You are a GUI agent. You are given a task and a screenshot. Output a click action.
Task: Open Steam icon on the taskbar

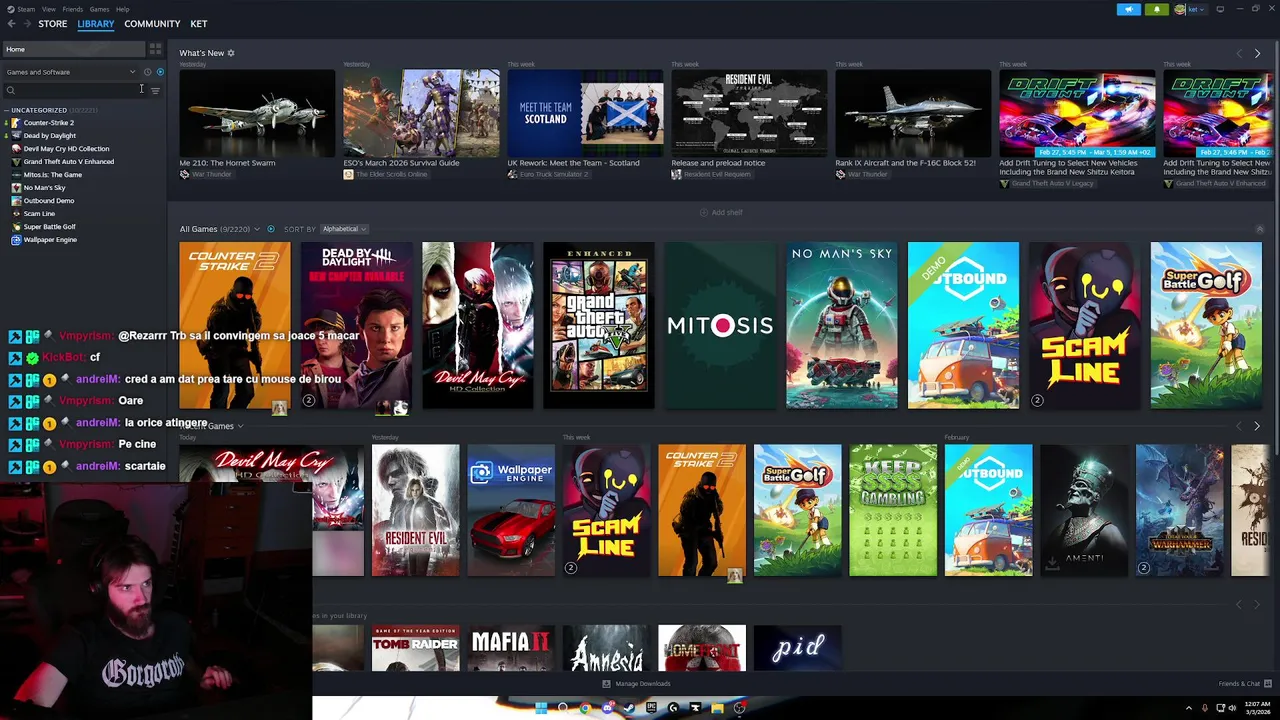[x=629, y=708]
